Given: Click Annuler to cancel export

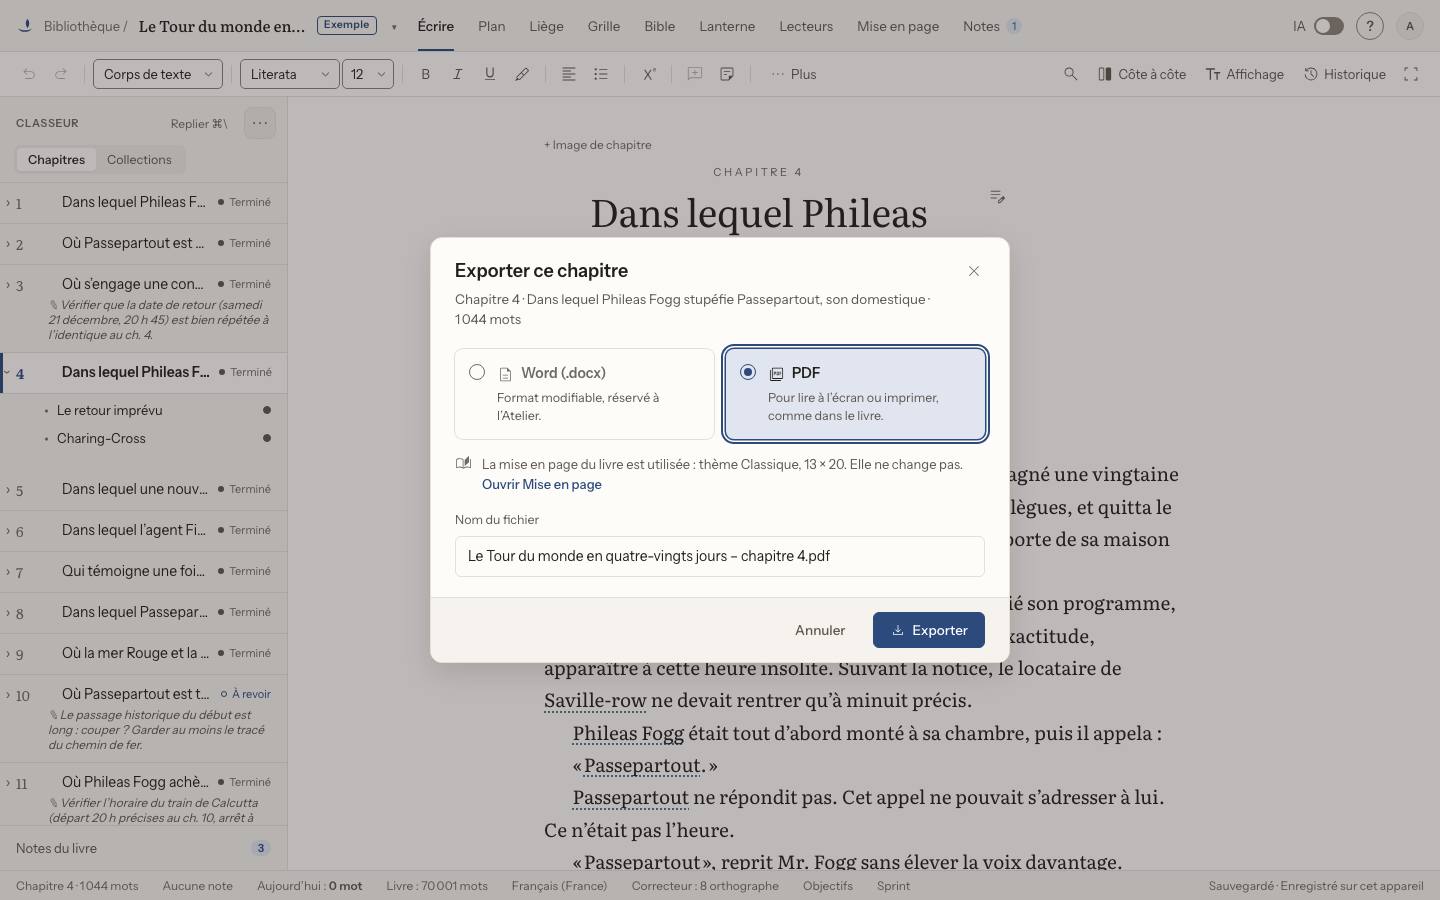Looking at the screenshot, I should click(820, 630).
